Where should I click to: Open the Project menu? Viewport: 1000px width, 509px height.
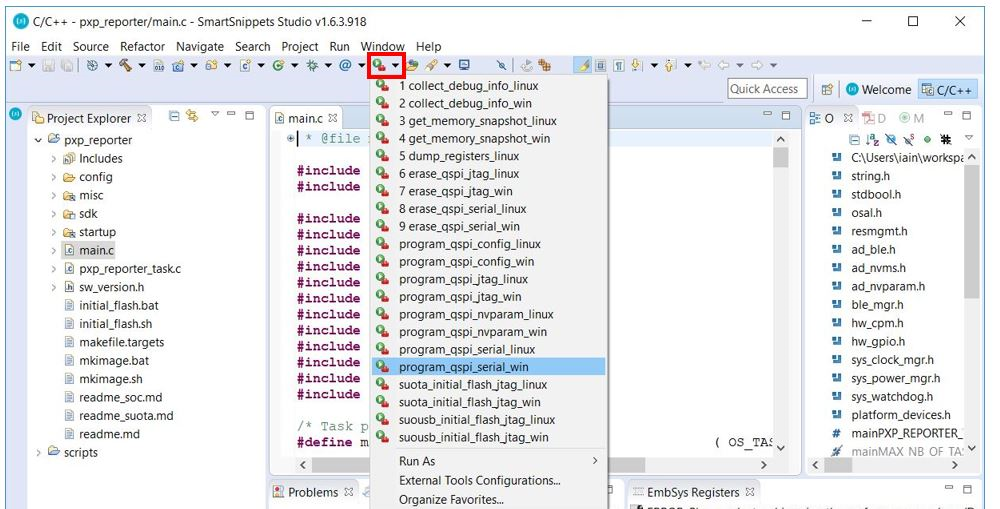300,47
